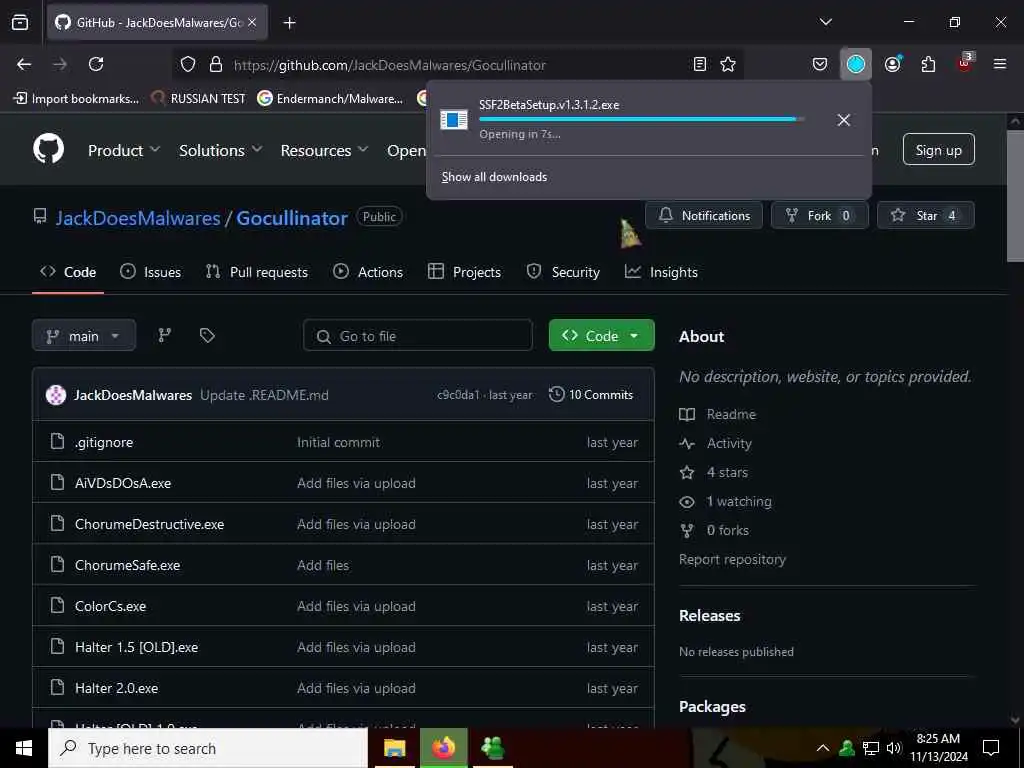Open the Gocullinator repository link
Image resolution: width=1024 pixels, height=768 pixels.
click(x=292, y=218)
